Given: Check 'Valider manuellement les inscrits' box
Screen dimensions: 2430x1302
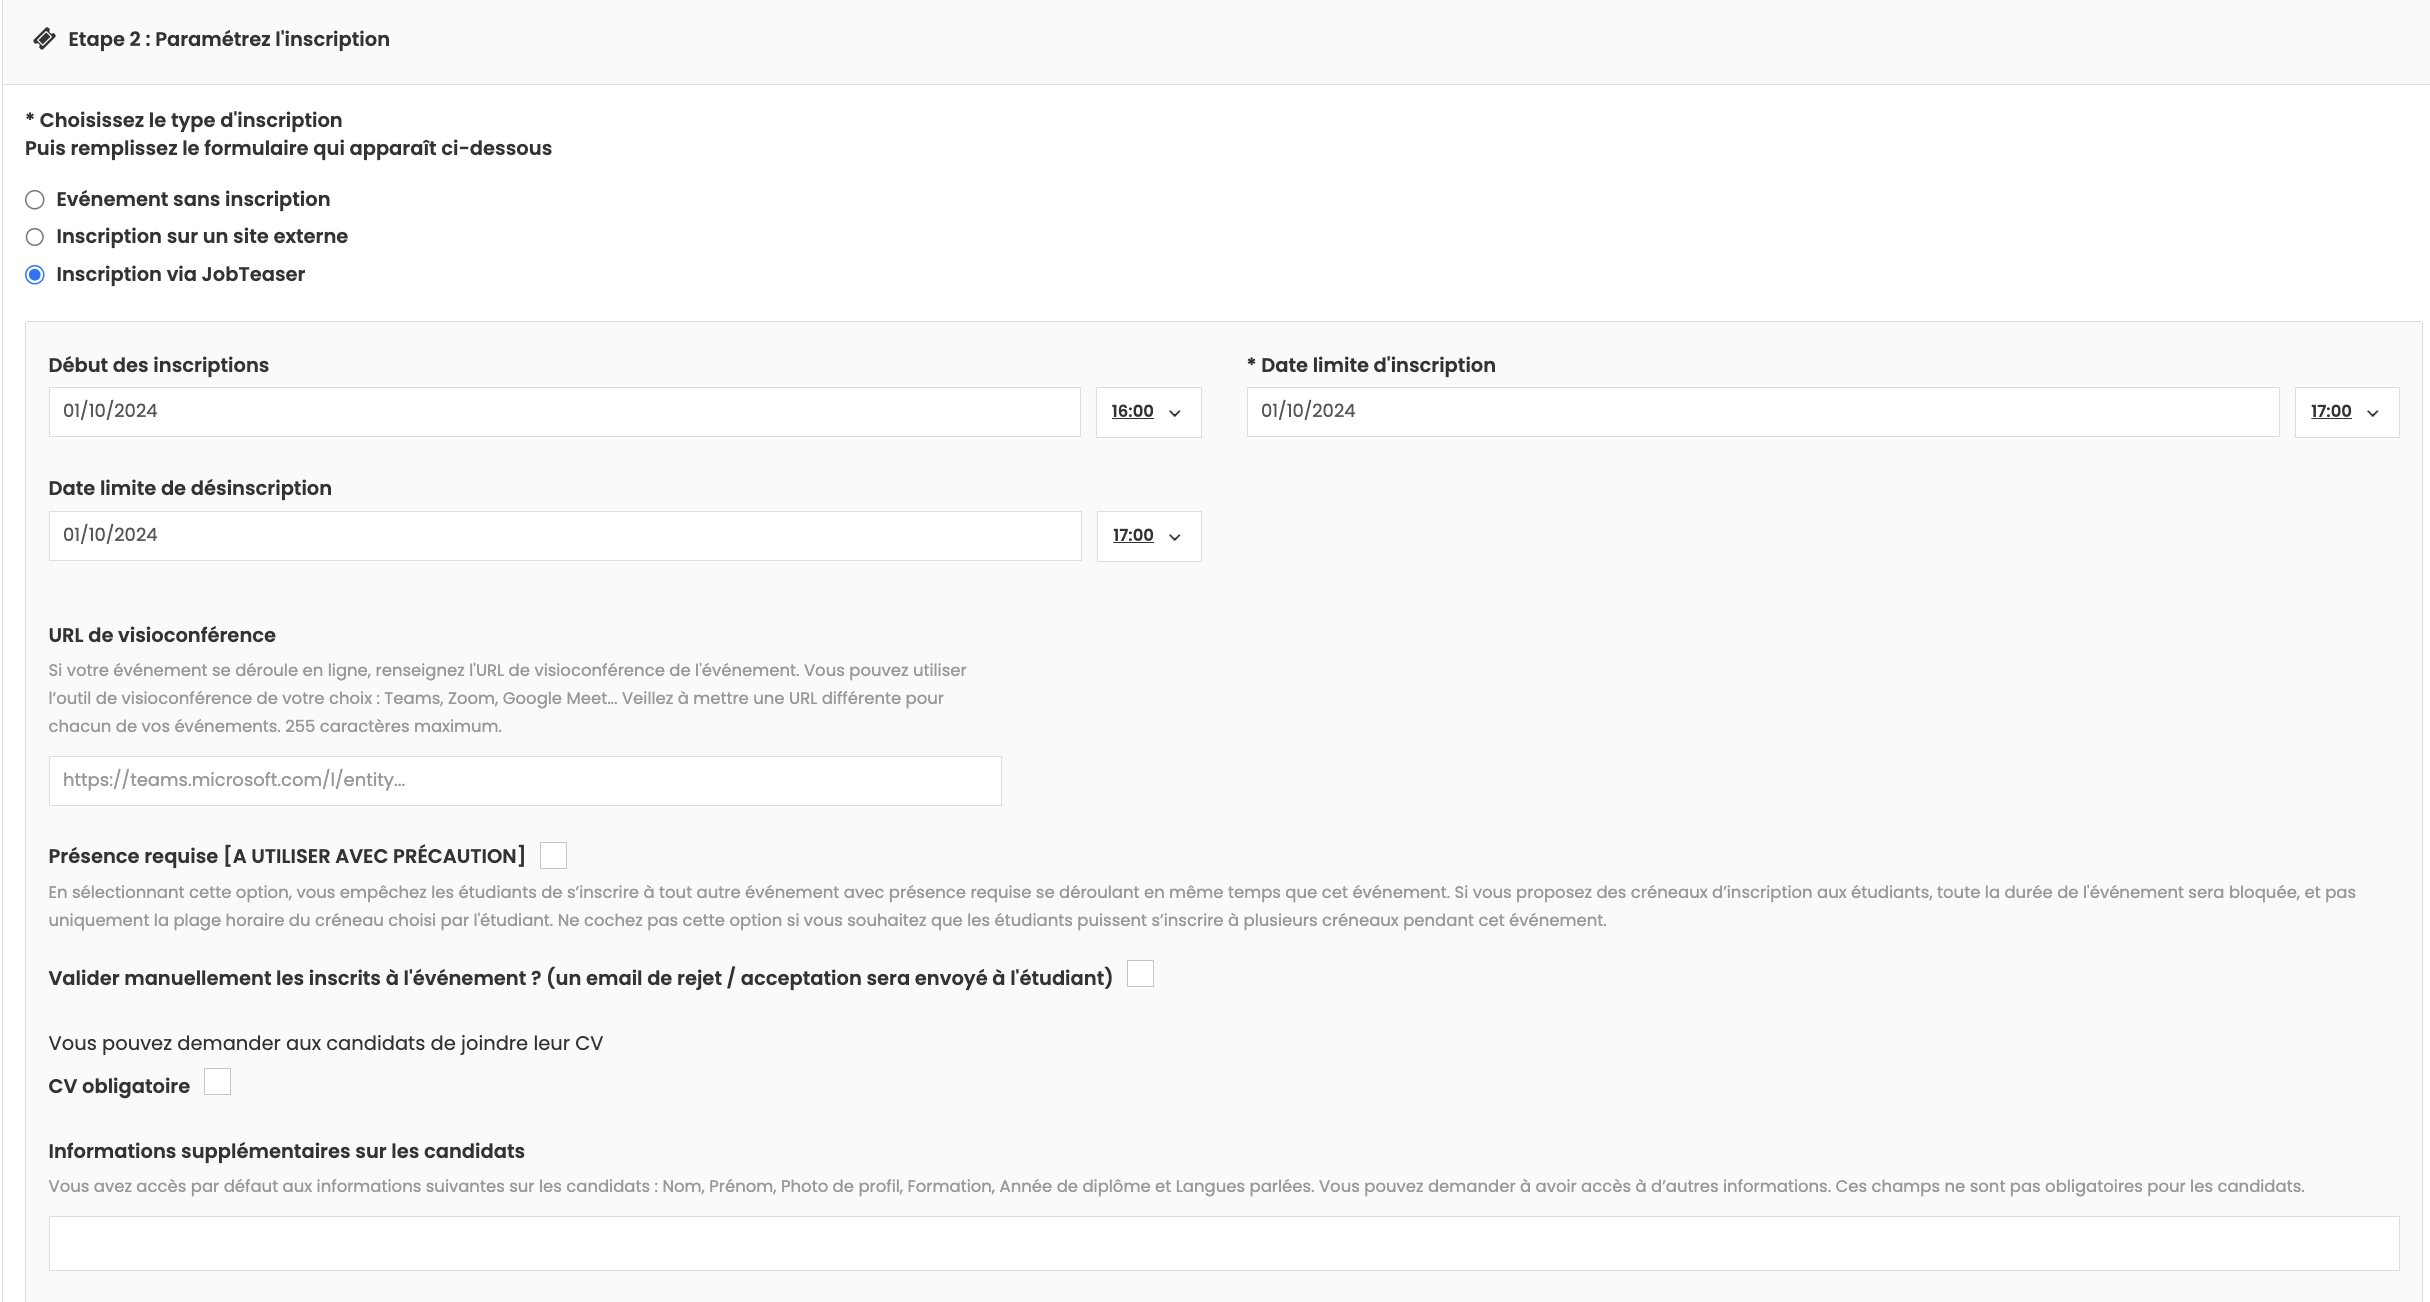Looking at the screenshot, I should pyautogui.click(x=1140, y=974).
